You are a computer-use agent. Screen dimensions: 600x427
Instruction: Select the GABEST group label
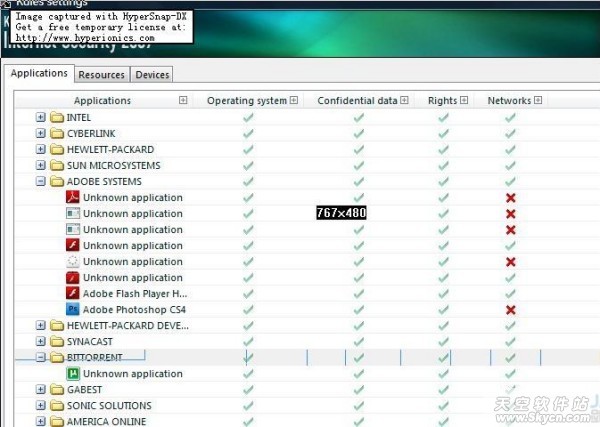point(85,390)
